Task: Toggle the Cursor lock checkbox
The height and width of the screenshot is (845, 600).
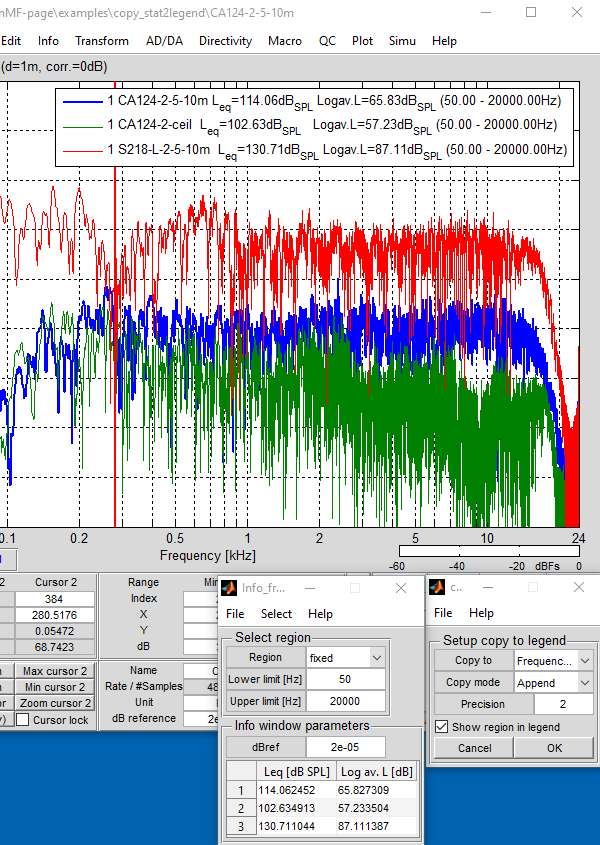Action: (x=23, y=720)
